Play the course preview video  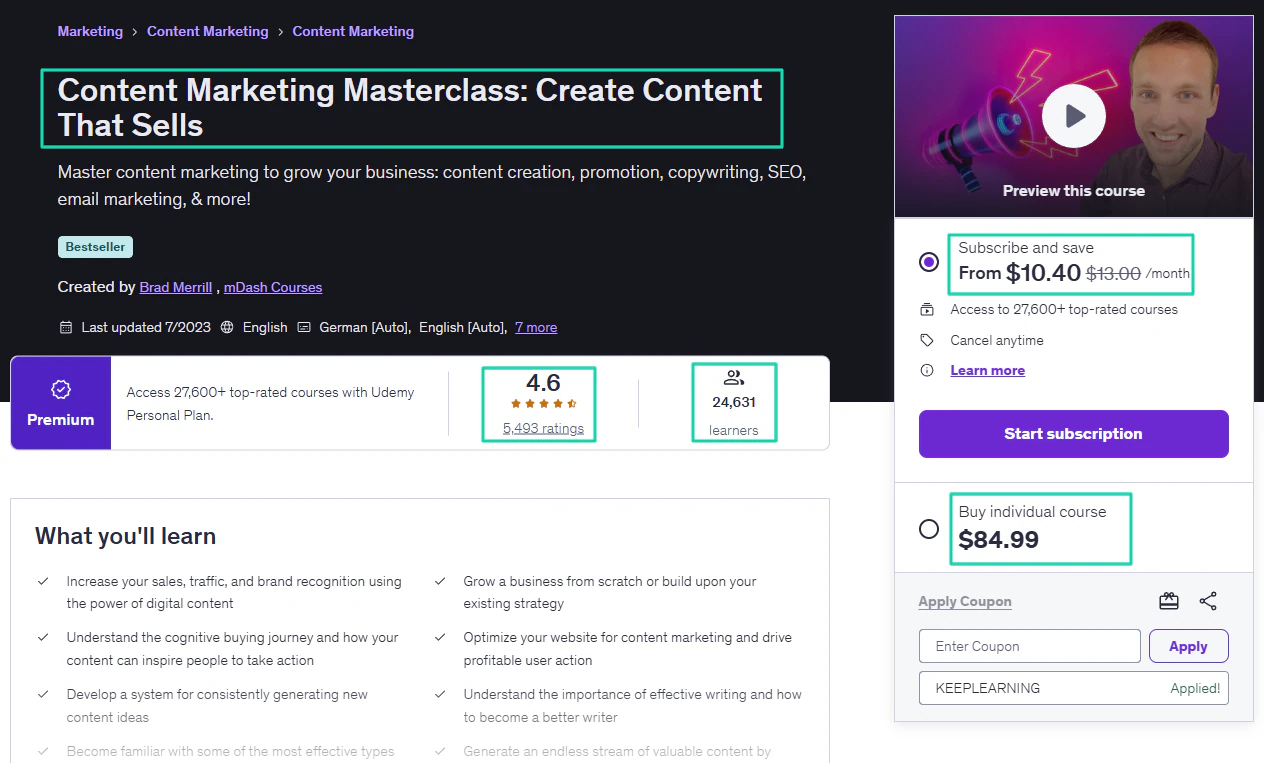pos(1073,116)
